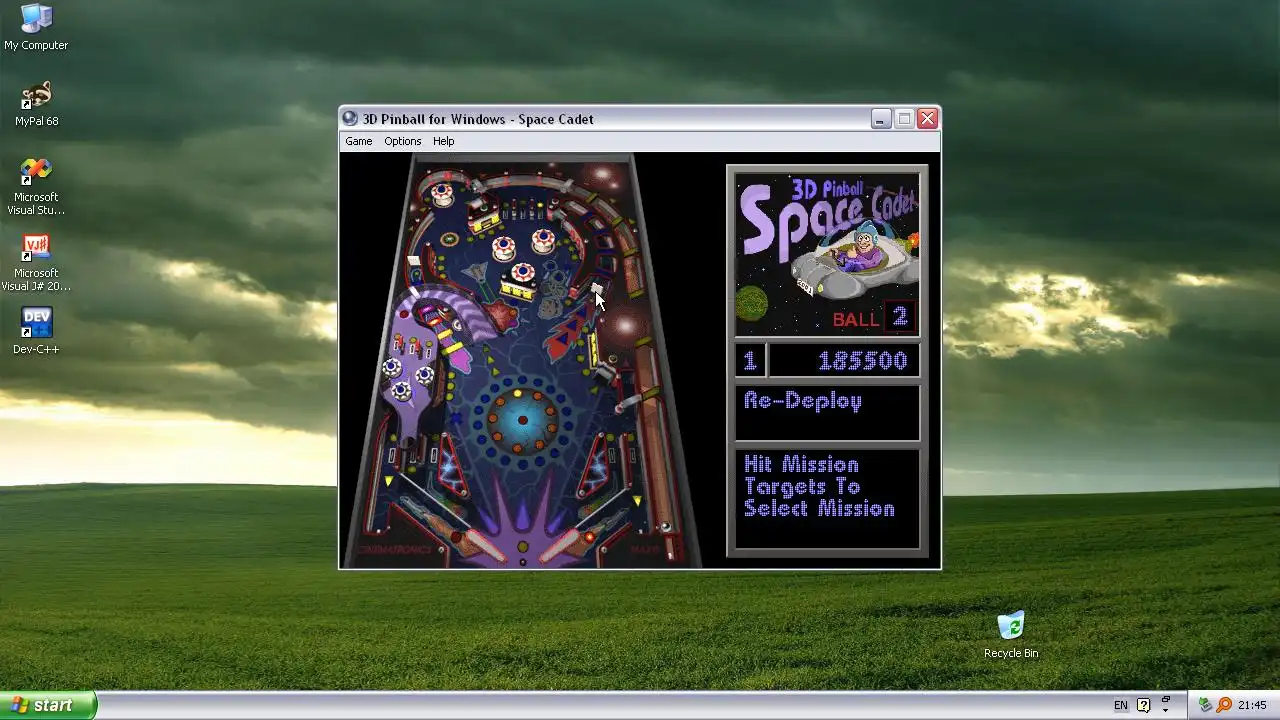Minimize the 3D Pinball window
Image resolution: width=1280 pixels, height=720 pixels.
880,119
